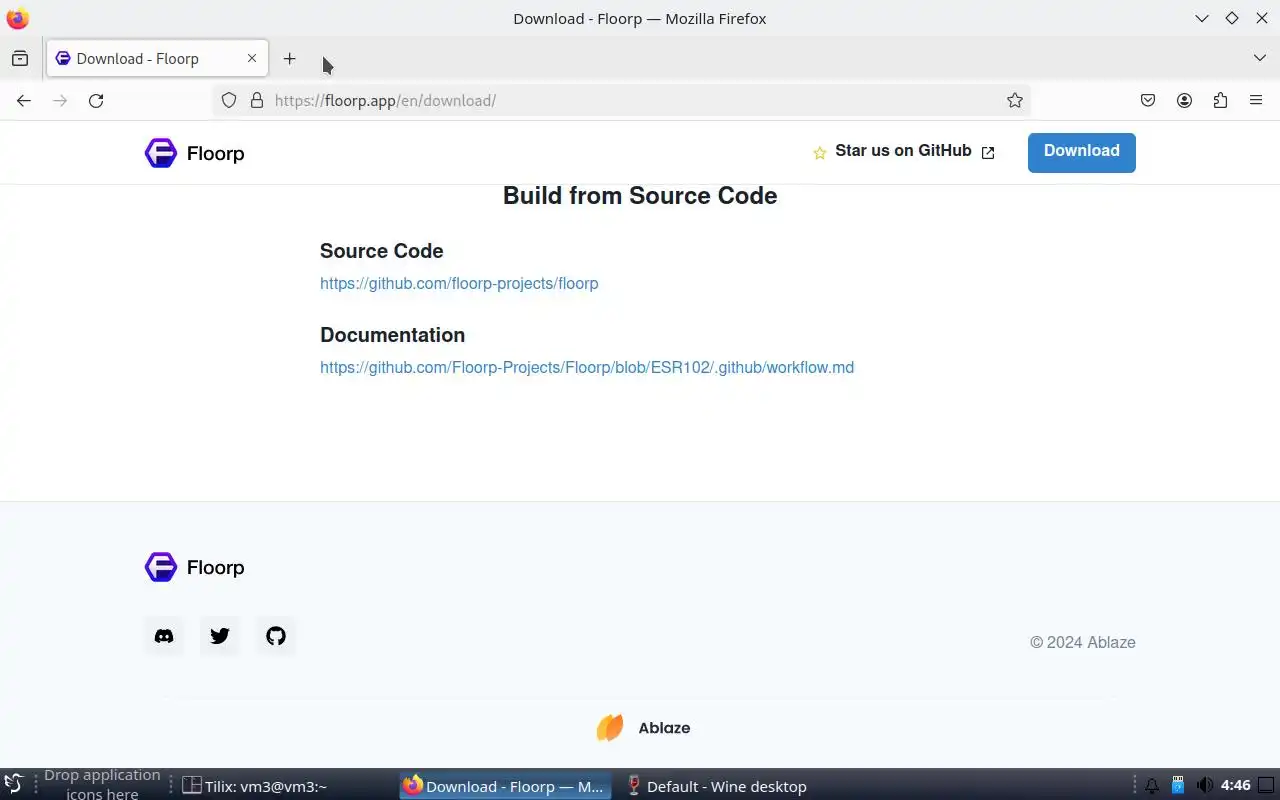Click the Floorp logo in page header

tap(195, 153)
